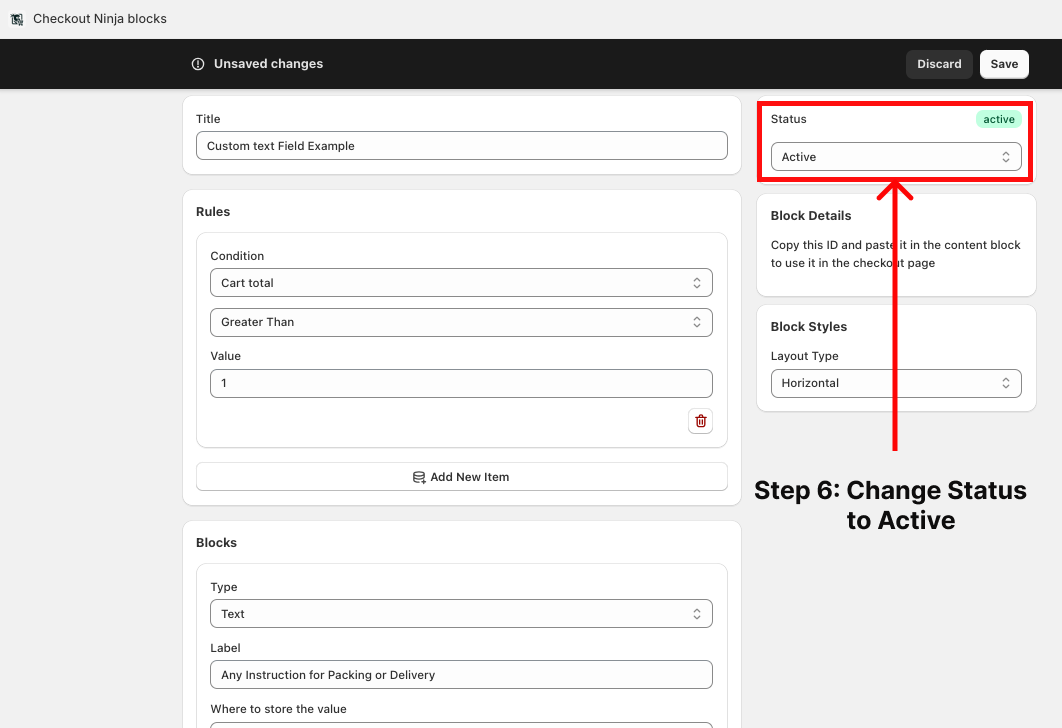The width and height of the screenshot is (1062, 728).
Task: Expand the Greater Than operator dropdown
Action: pyautogui.click(x=461, y=322)
